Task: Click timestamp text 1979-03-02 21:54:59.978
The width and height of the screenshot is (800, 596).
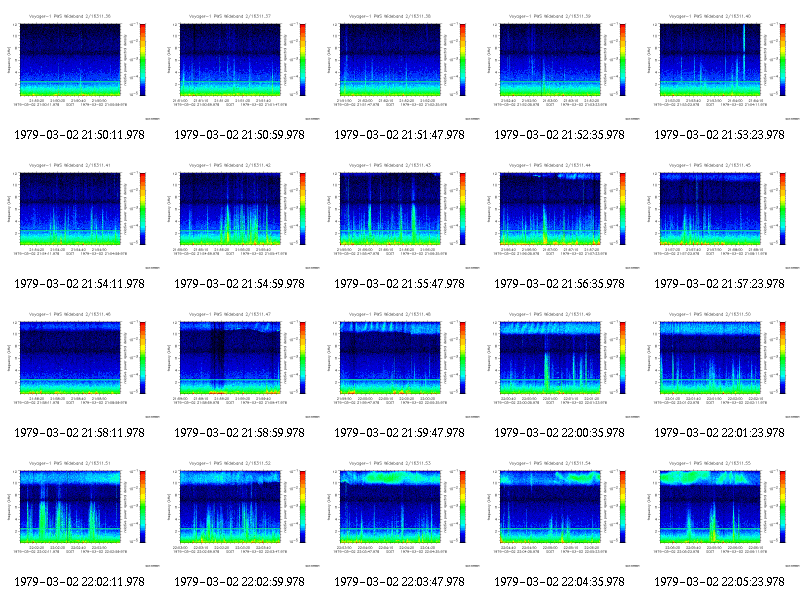Action: point(240,284)
